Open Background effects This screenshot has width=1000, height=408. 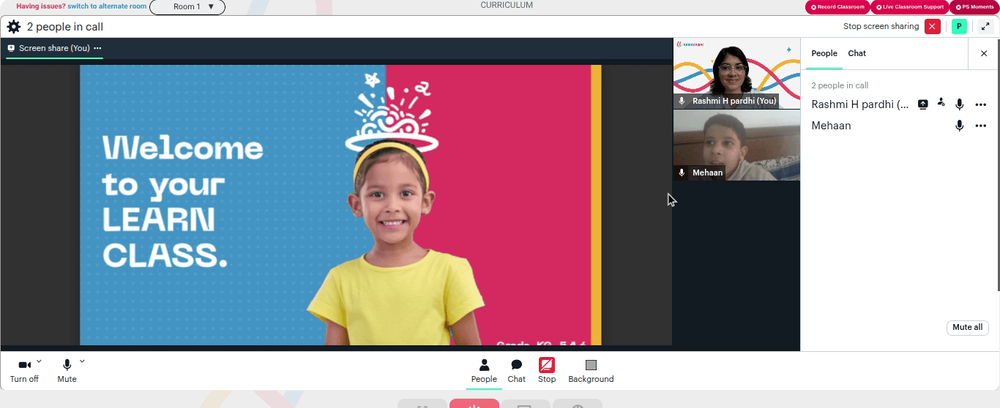(591, 370)
